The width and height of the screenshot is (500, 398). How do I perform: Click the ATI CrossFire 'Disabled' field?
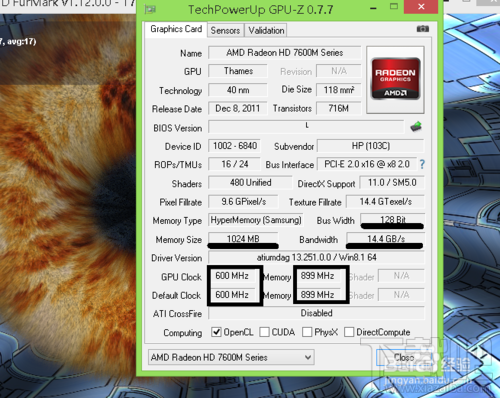[316, 313]
